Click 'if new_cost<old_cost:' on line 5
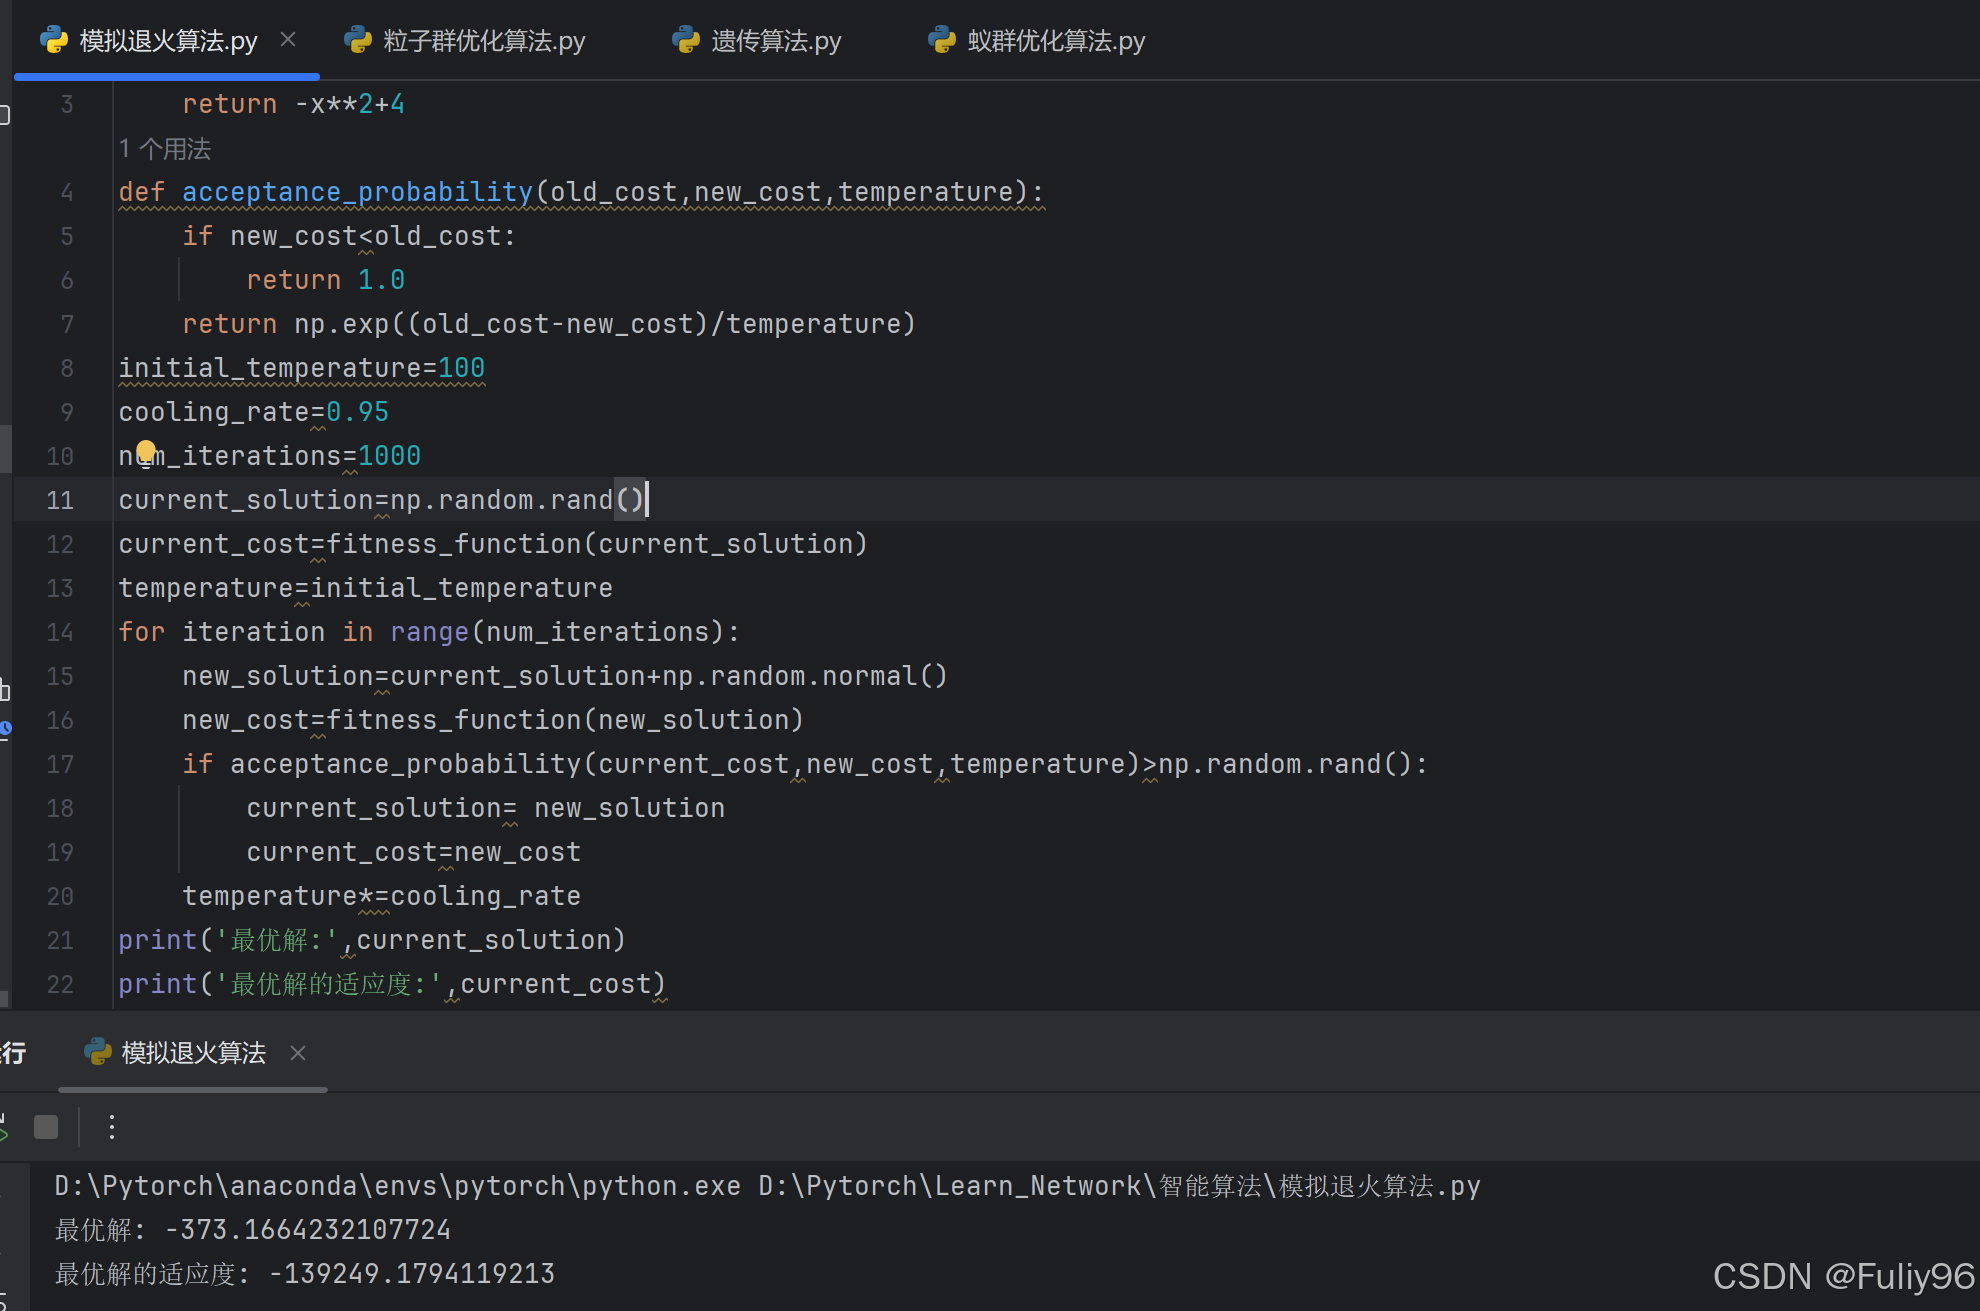Image resolution: width=1980 pixels, height=1311 pixels. pos(349,236)
